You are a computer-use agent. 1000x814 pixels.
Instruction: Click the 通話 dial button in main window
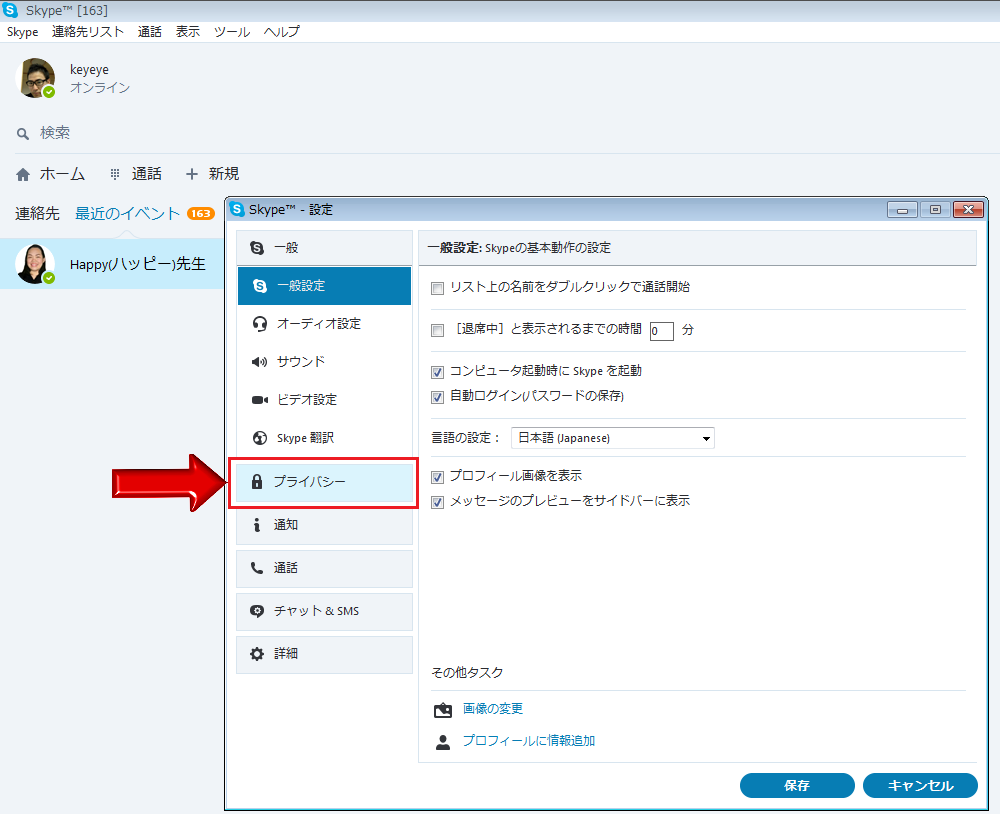(x=136, y=174)
